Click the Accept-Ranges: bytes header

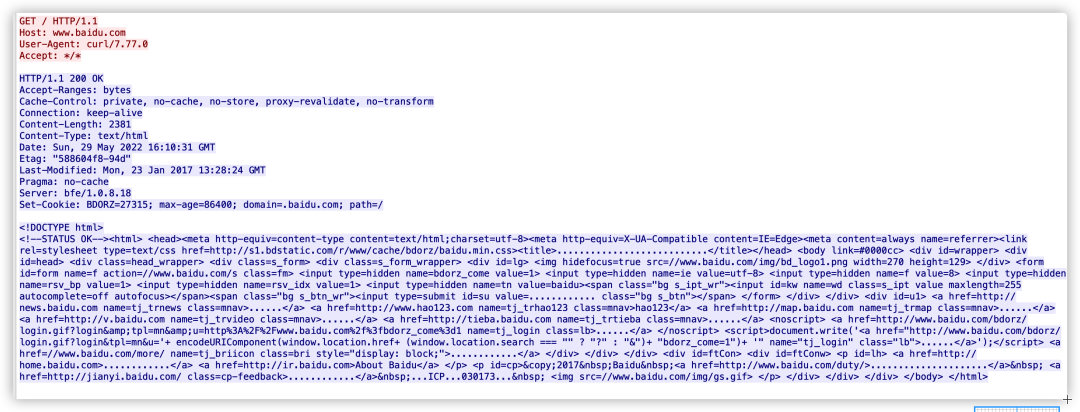point(74,90)
